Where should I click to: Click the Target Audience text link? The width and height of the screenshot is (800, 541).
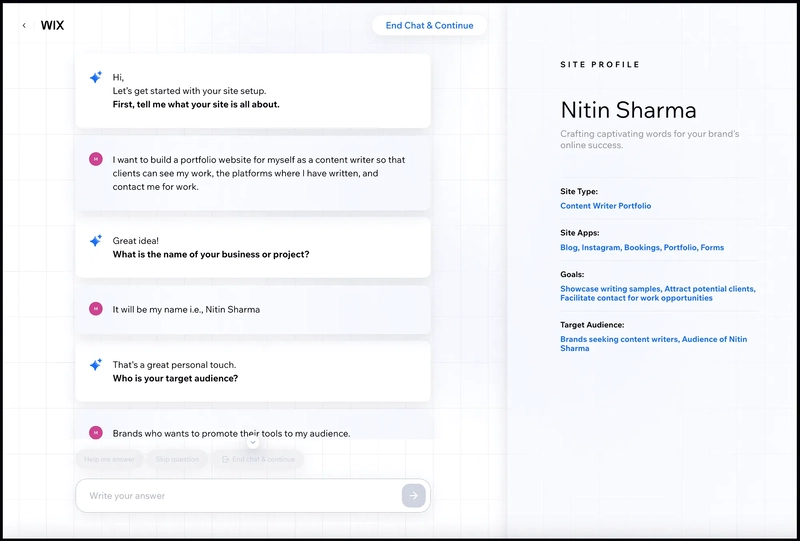[654, 343]
